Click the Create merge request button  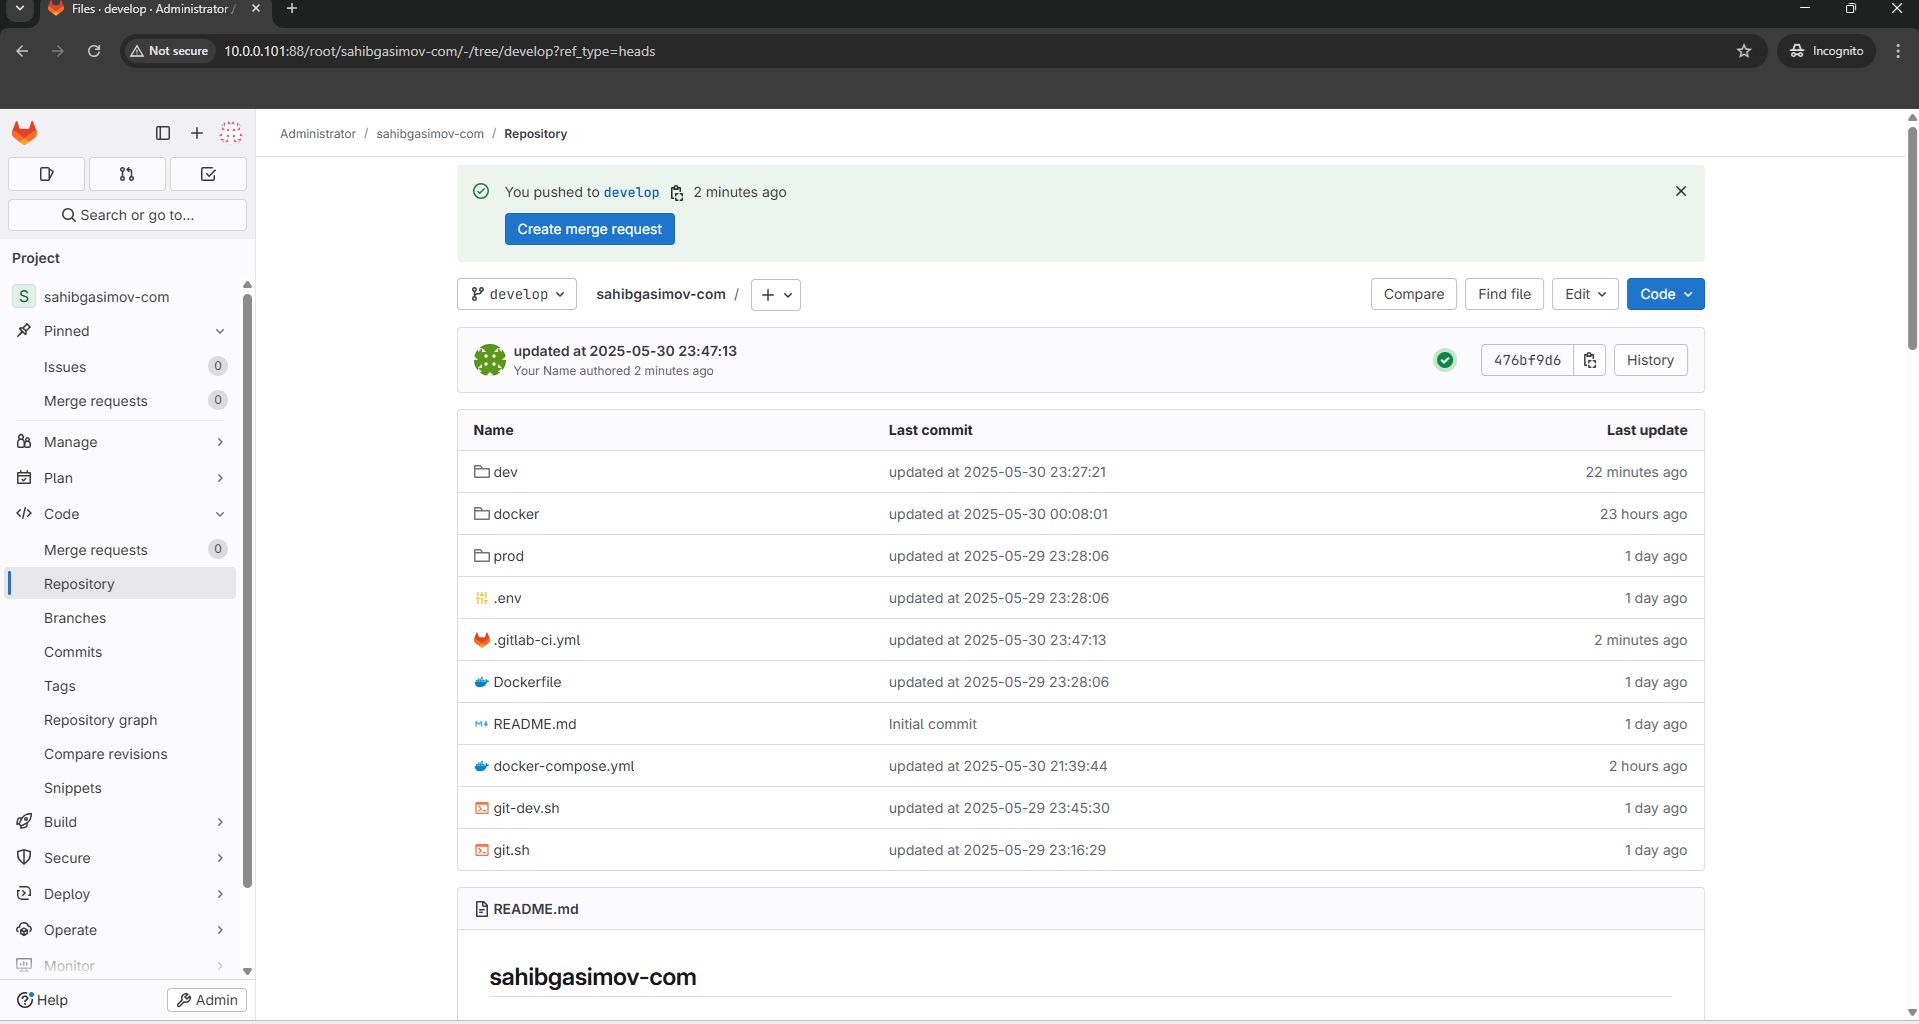point(589,229)
